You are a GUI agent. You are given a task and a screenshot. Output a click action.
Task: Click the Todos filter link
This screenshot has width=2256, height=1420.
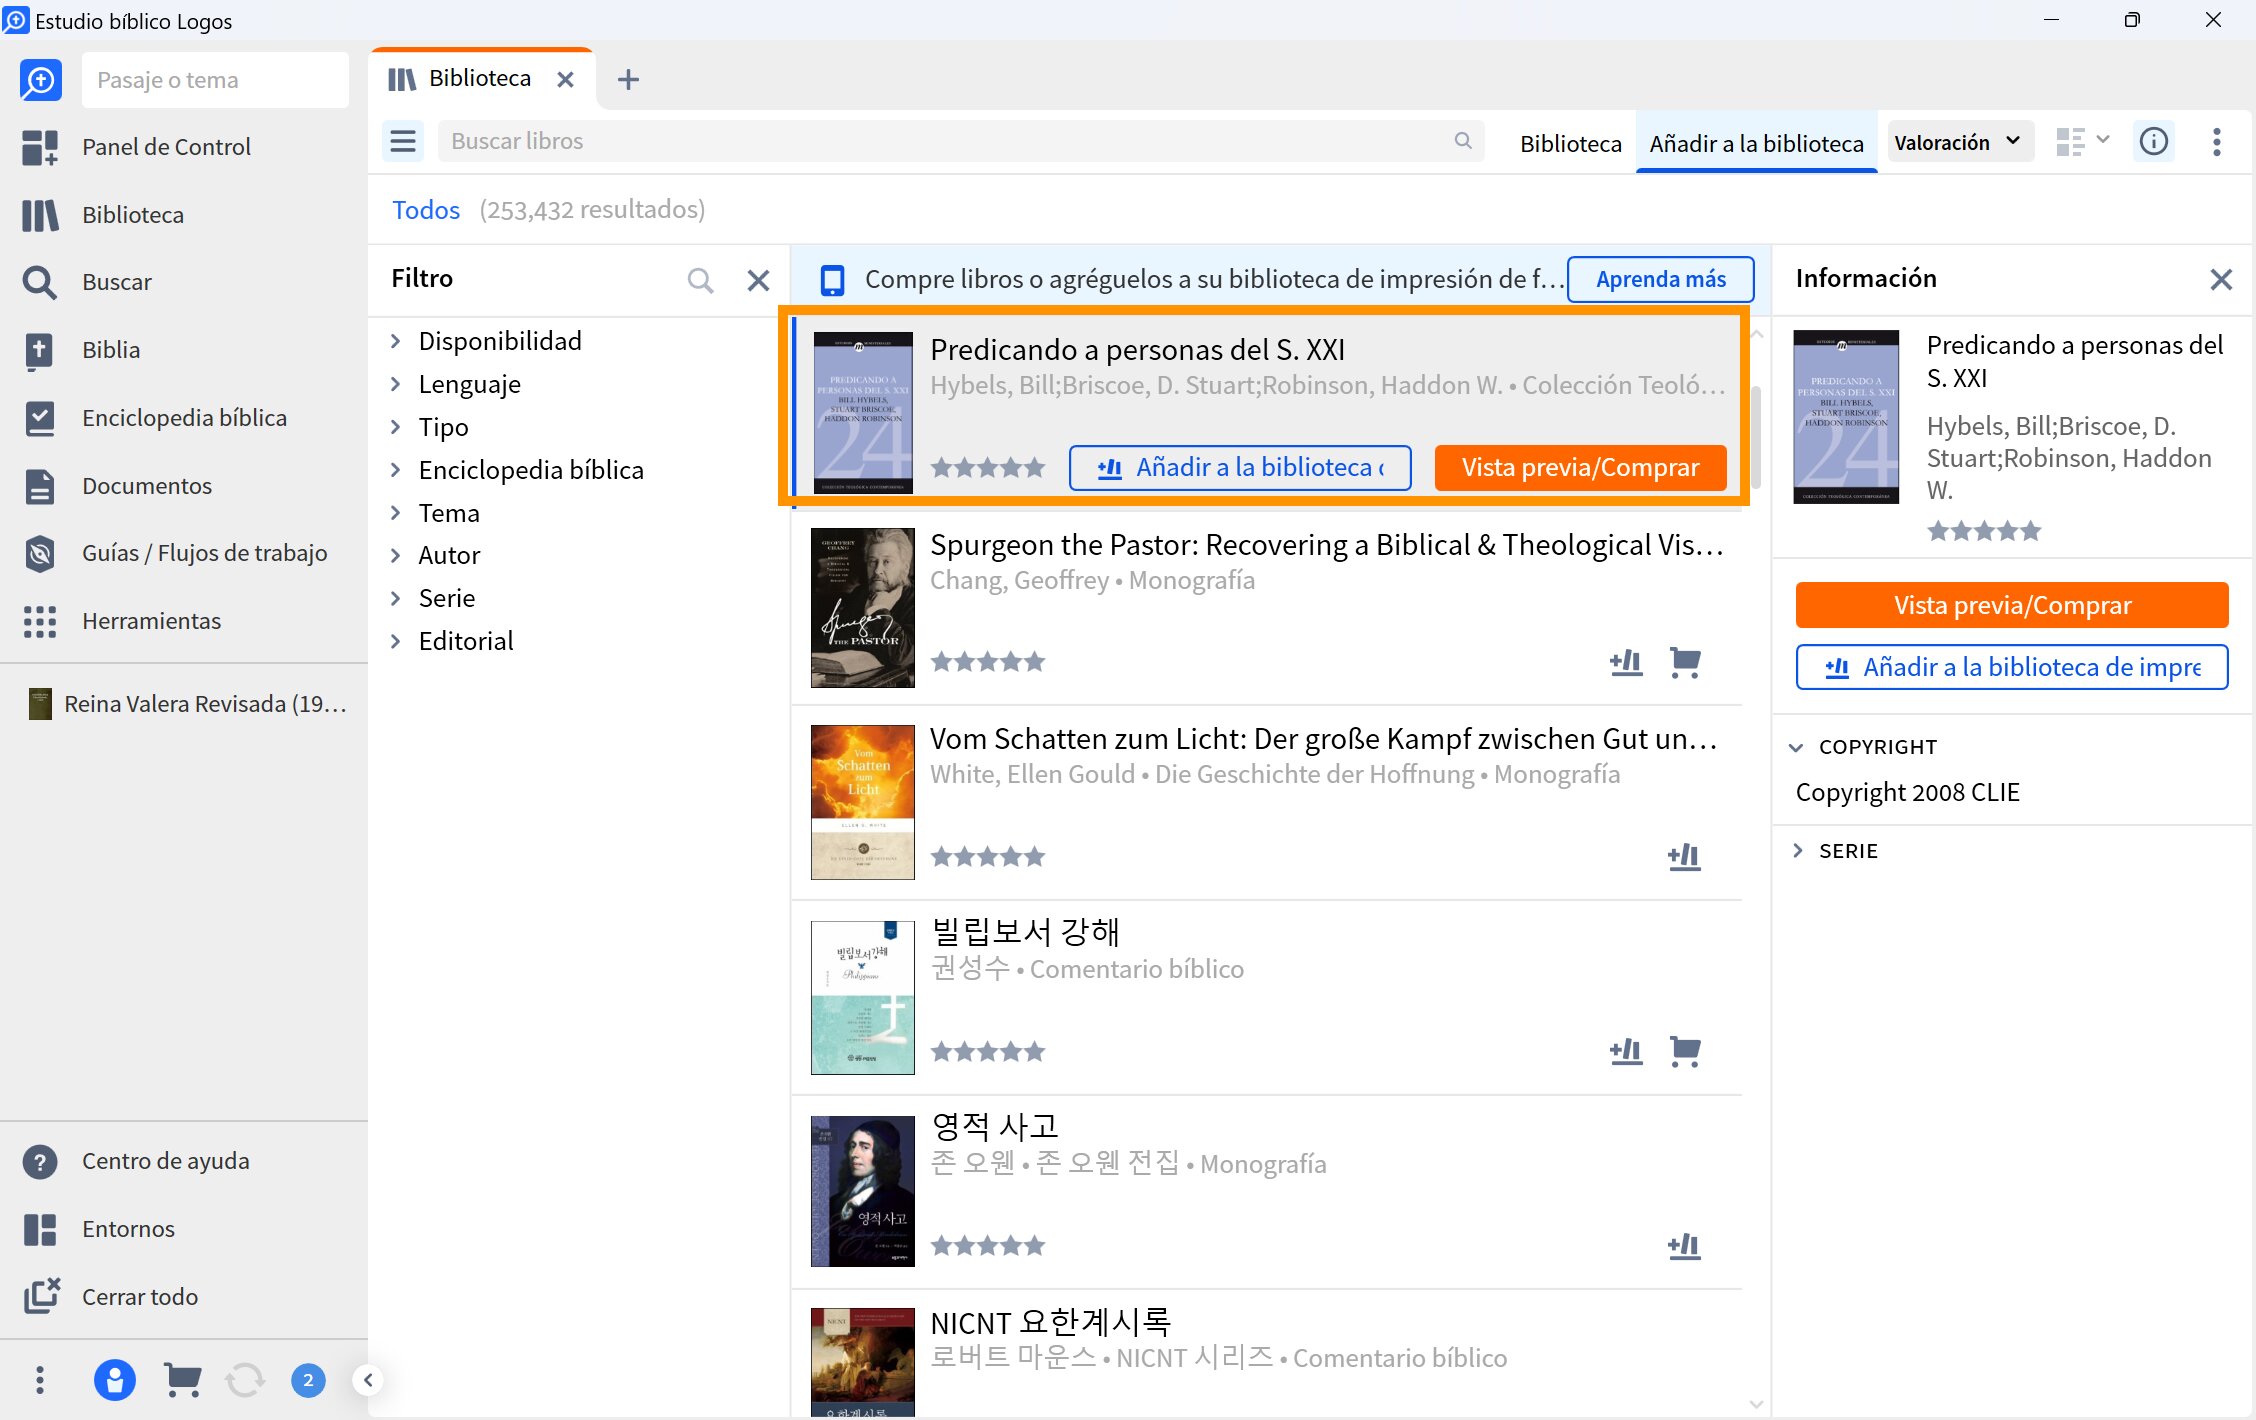coord(426,210)
